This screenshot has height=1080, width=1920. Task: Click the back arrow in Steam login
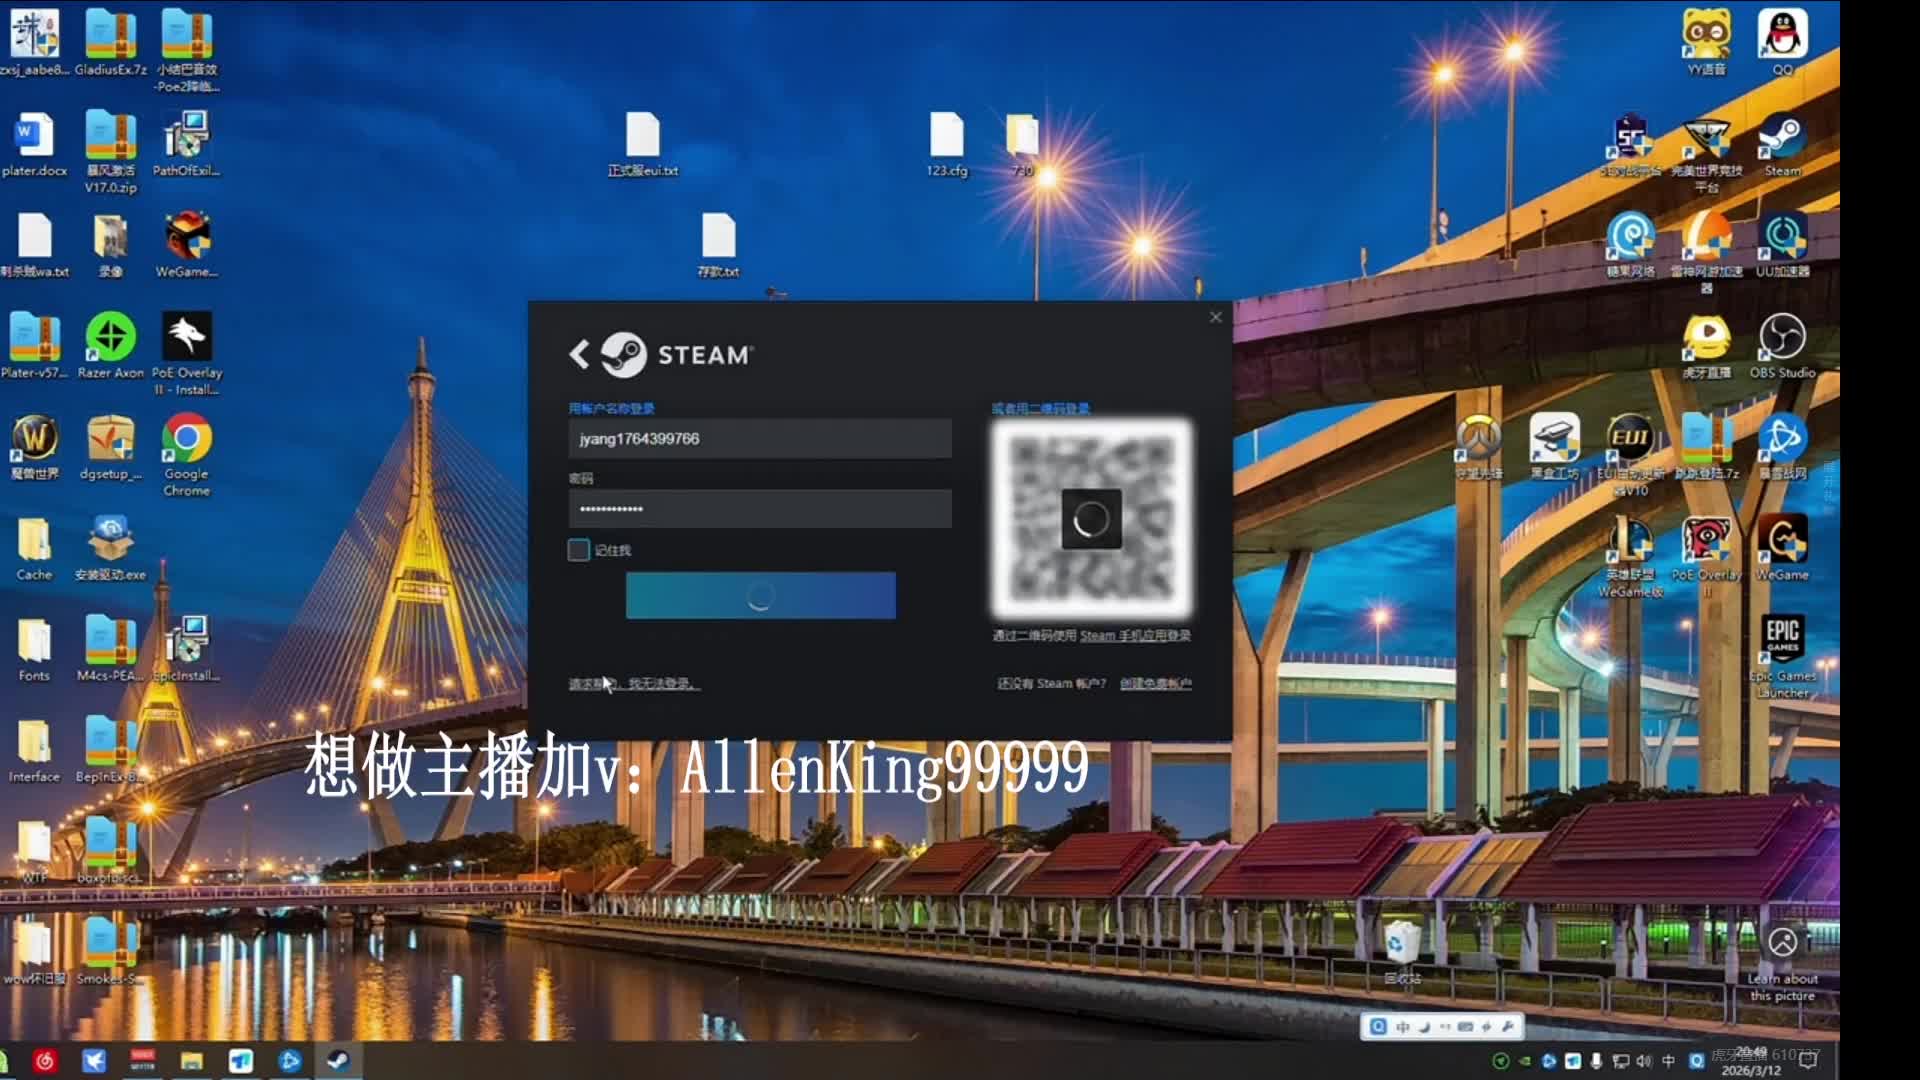tap(579, 354)
